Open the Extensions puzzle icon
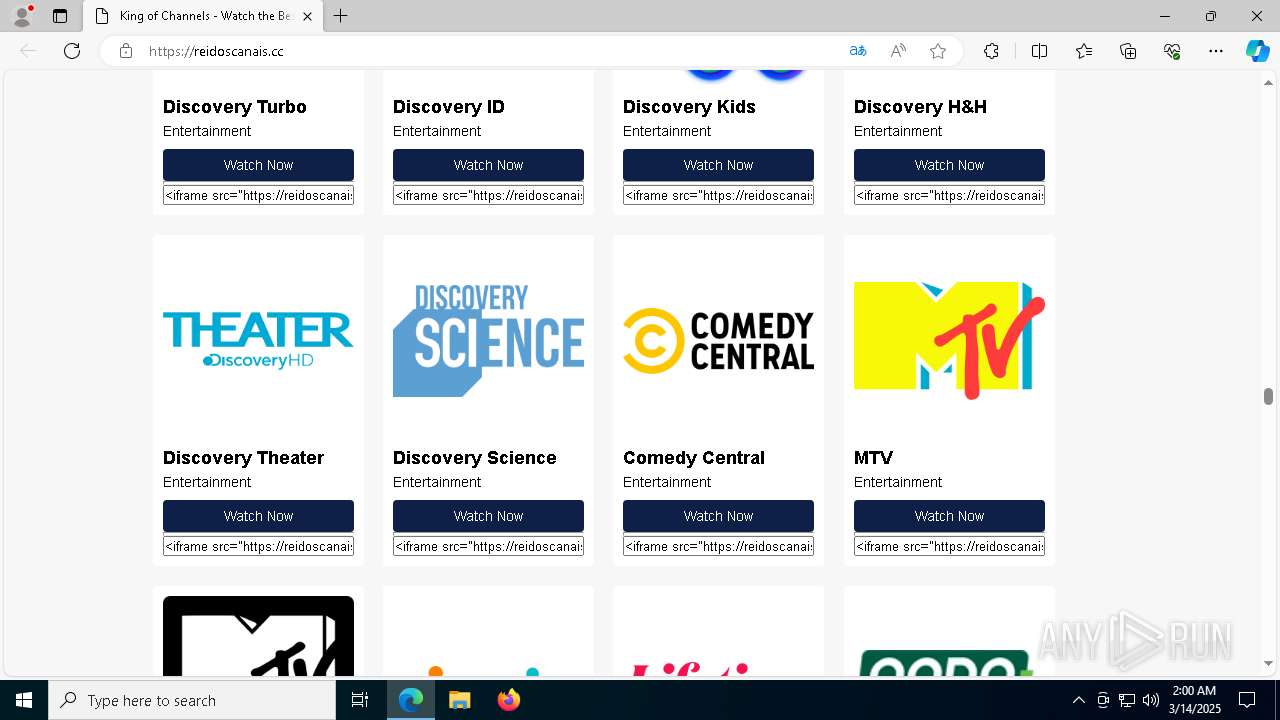The image size is (1280, 720). tap(991, 51)
